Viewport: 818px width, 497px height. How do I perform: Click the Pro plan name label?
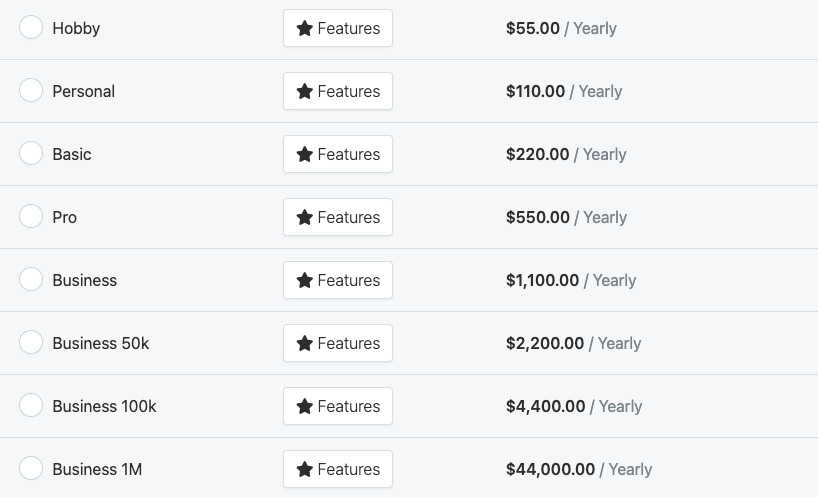(64, 217)
